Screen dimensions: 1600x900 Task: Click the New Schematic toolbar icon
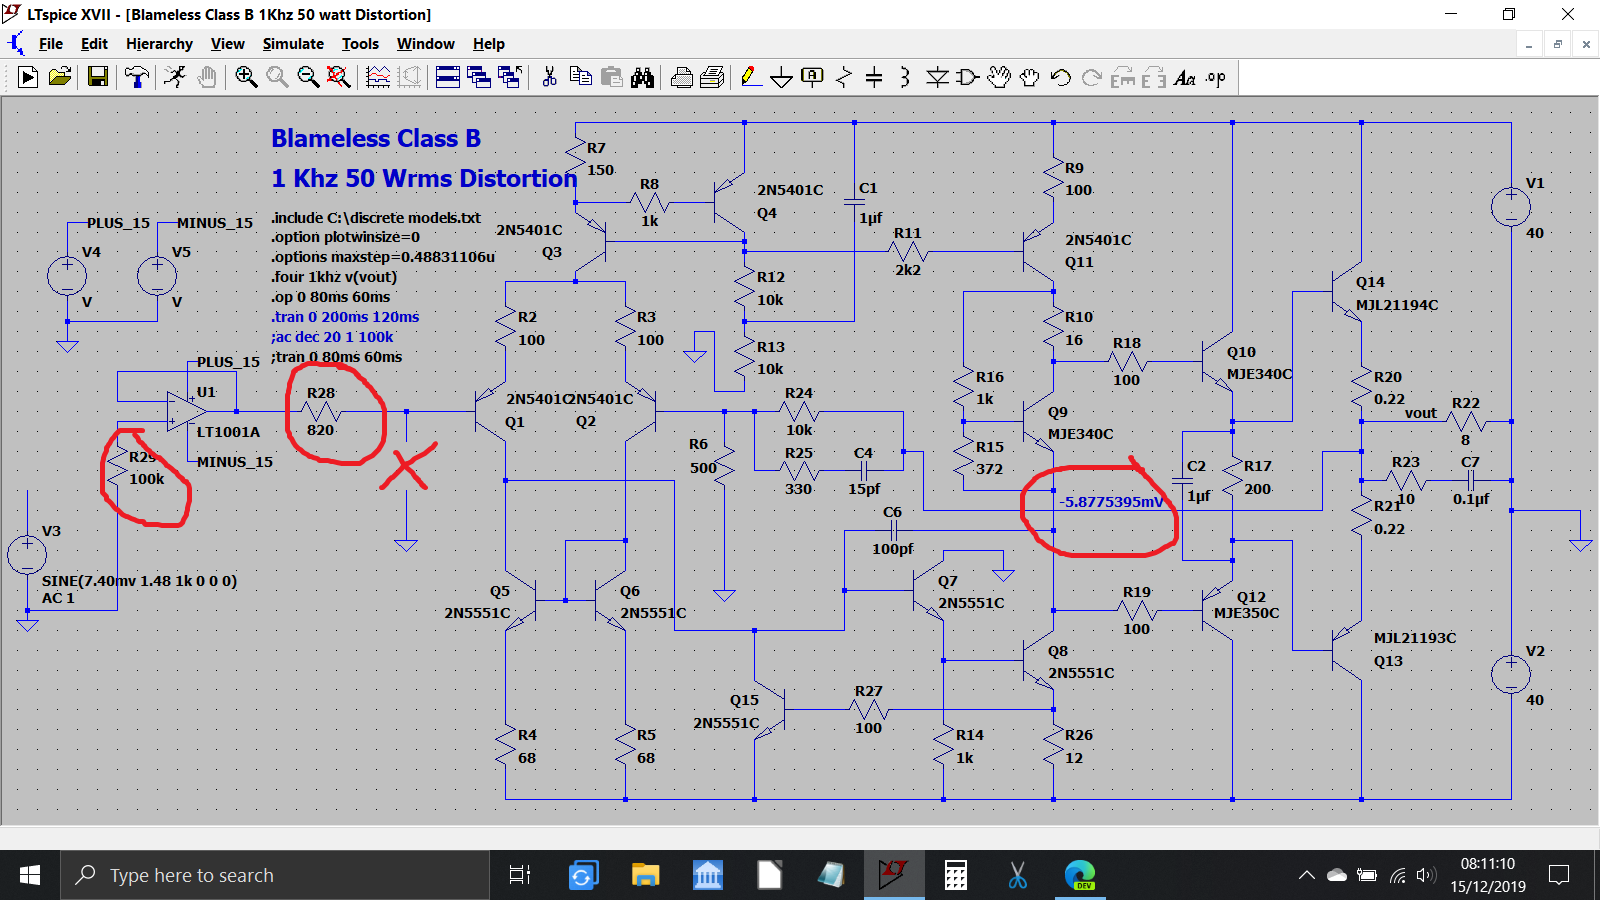coord(28,77)
